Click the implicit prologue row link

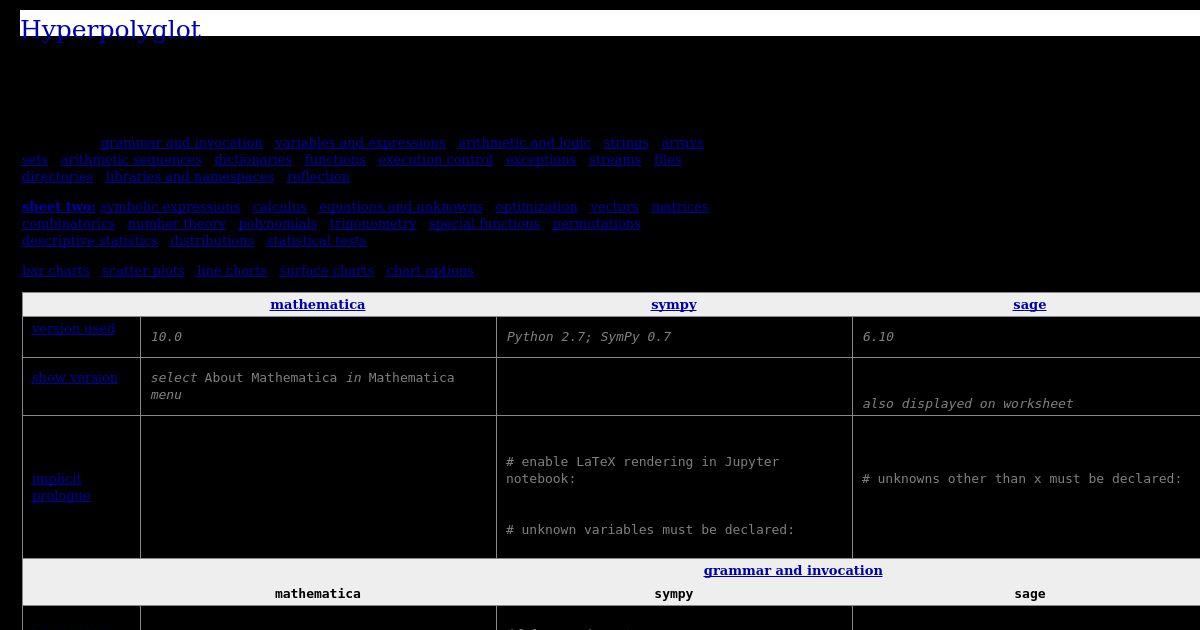61,487
